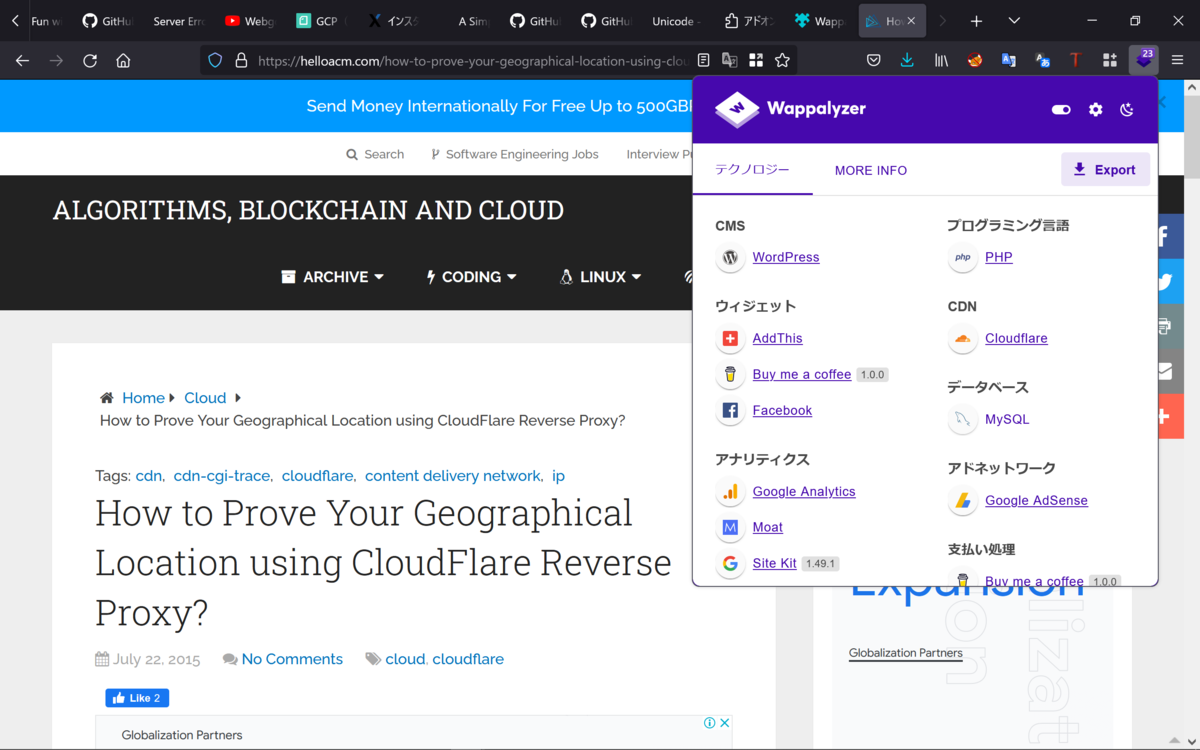Click the Cloudflare cloud icon

[962, 338]
